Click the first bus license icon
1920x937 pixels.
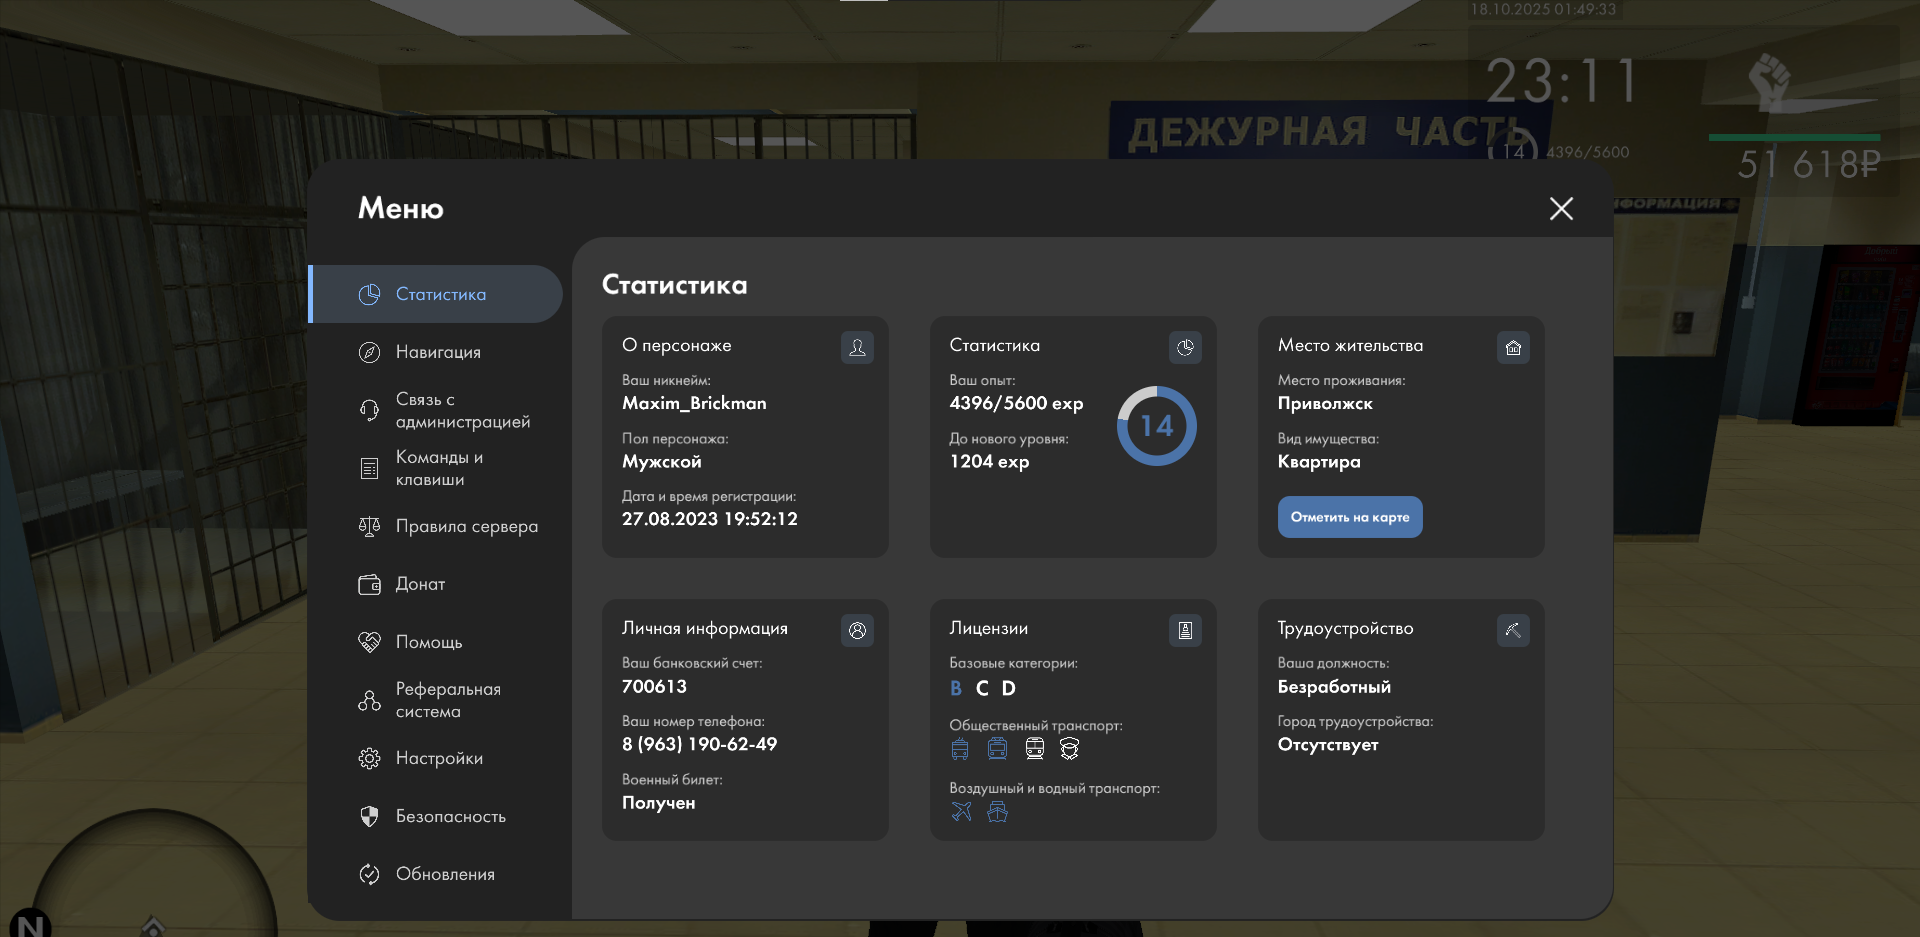click(960, 749)
